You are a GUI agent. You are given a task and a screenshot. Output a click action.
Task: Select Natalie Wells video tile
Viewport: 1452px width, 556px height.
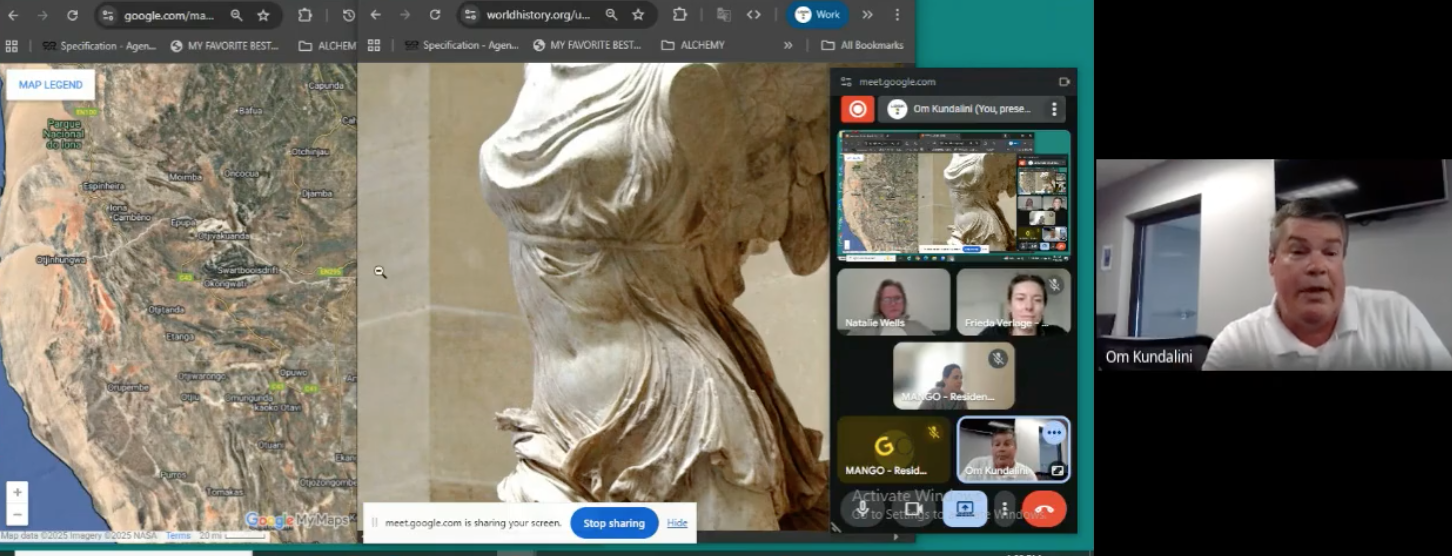(893, 301)
